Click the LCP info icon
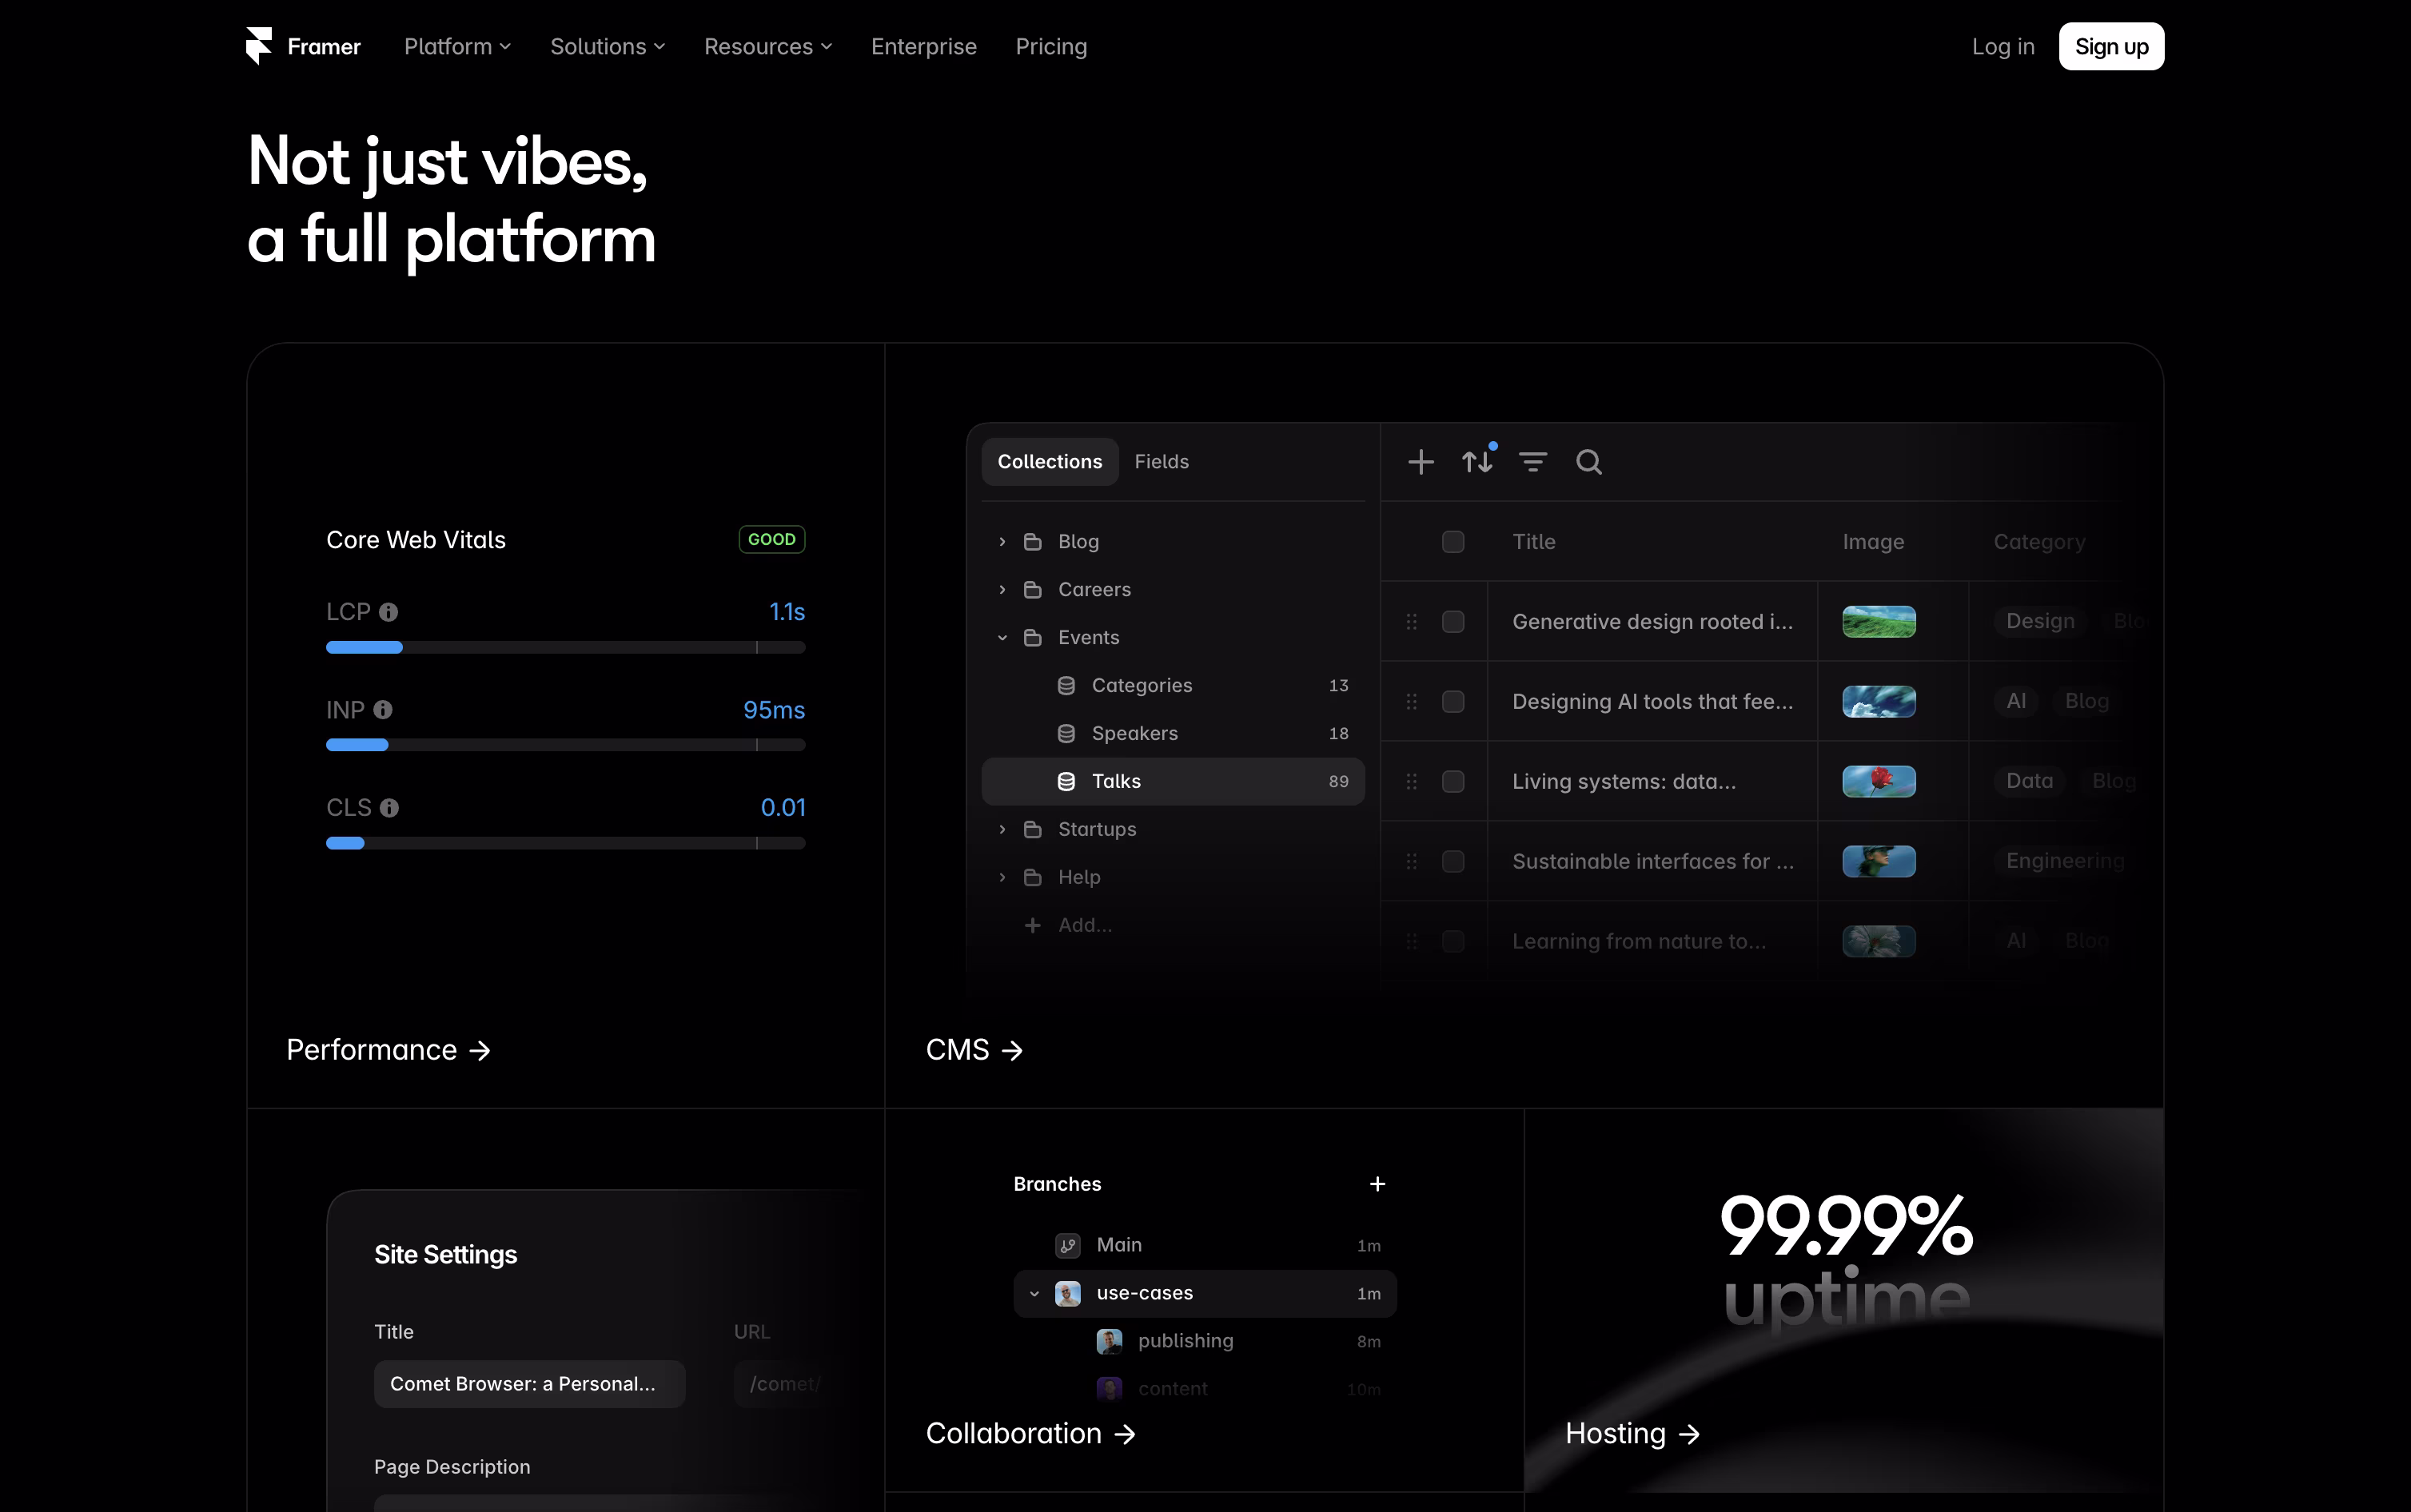2411x1512 pixels. [x=389, y=612]
